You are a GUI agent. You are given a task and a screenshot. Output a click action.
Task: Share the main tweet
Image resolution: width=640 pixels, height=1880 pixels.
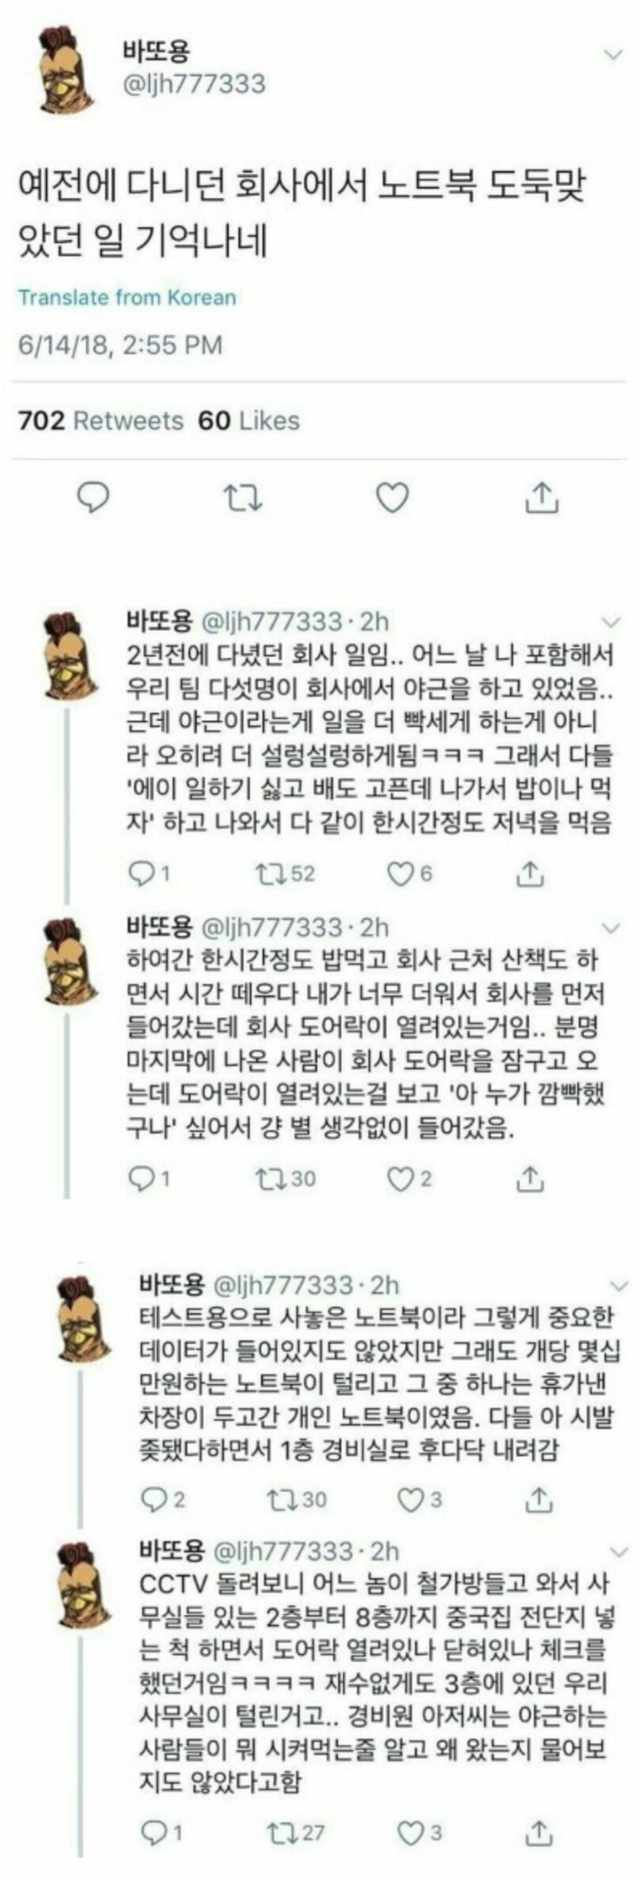541,496
